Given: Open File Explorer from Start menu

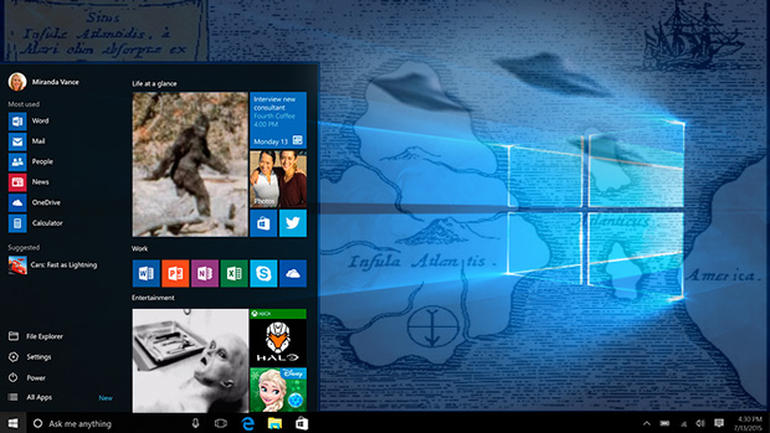Looking at the screenshot, I should point(36,337).
